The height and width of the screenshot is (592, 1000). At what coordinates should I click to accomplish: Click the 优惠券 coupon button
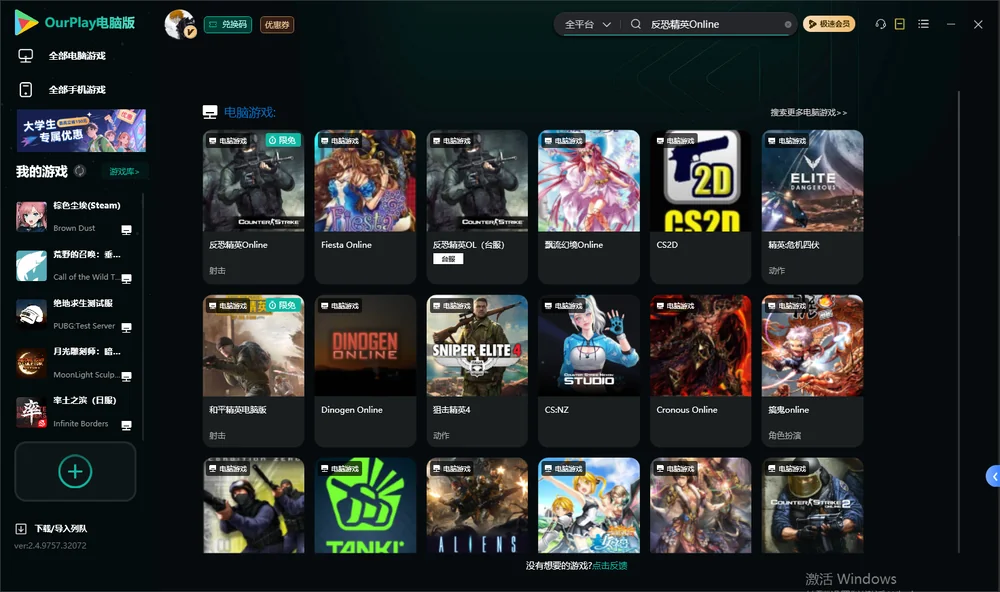click(x=277, y=24)
